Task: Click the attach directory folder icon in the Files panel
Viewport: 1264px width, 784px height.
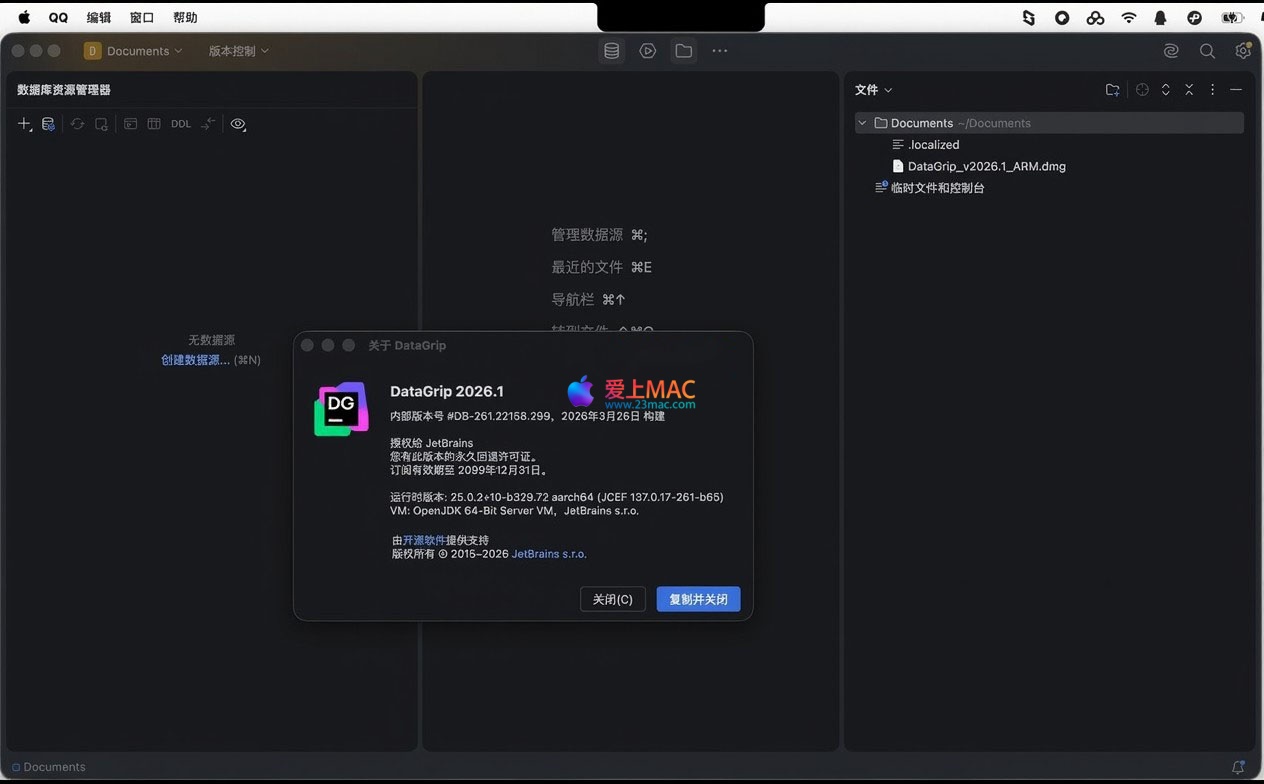Action: point(1112,90)
